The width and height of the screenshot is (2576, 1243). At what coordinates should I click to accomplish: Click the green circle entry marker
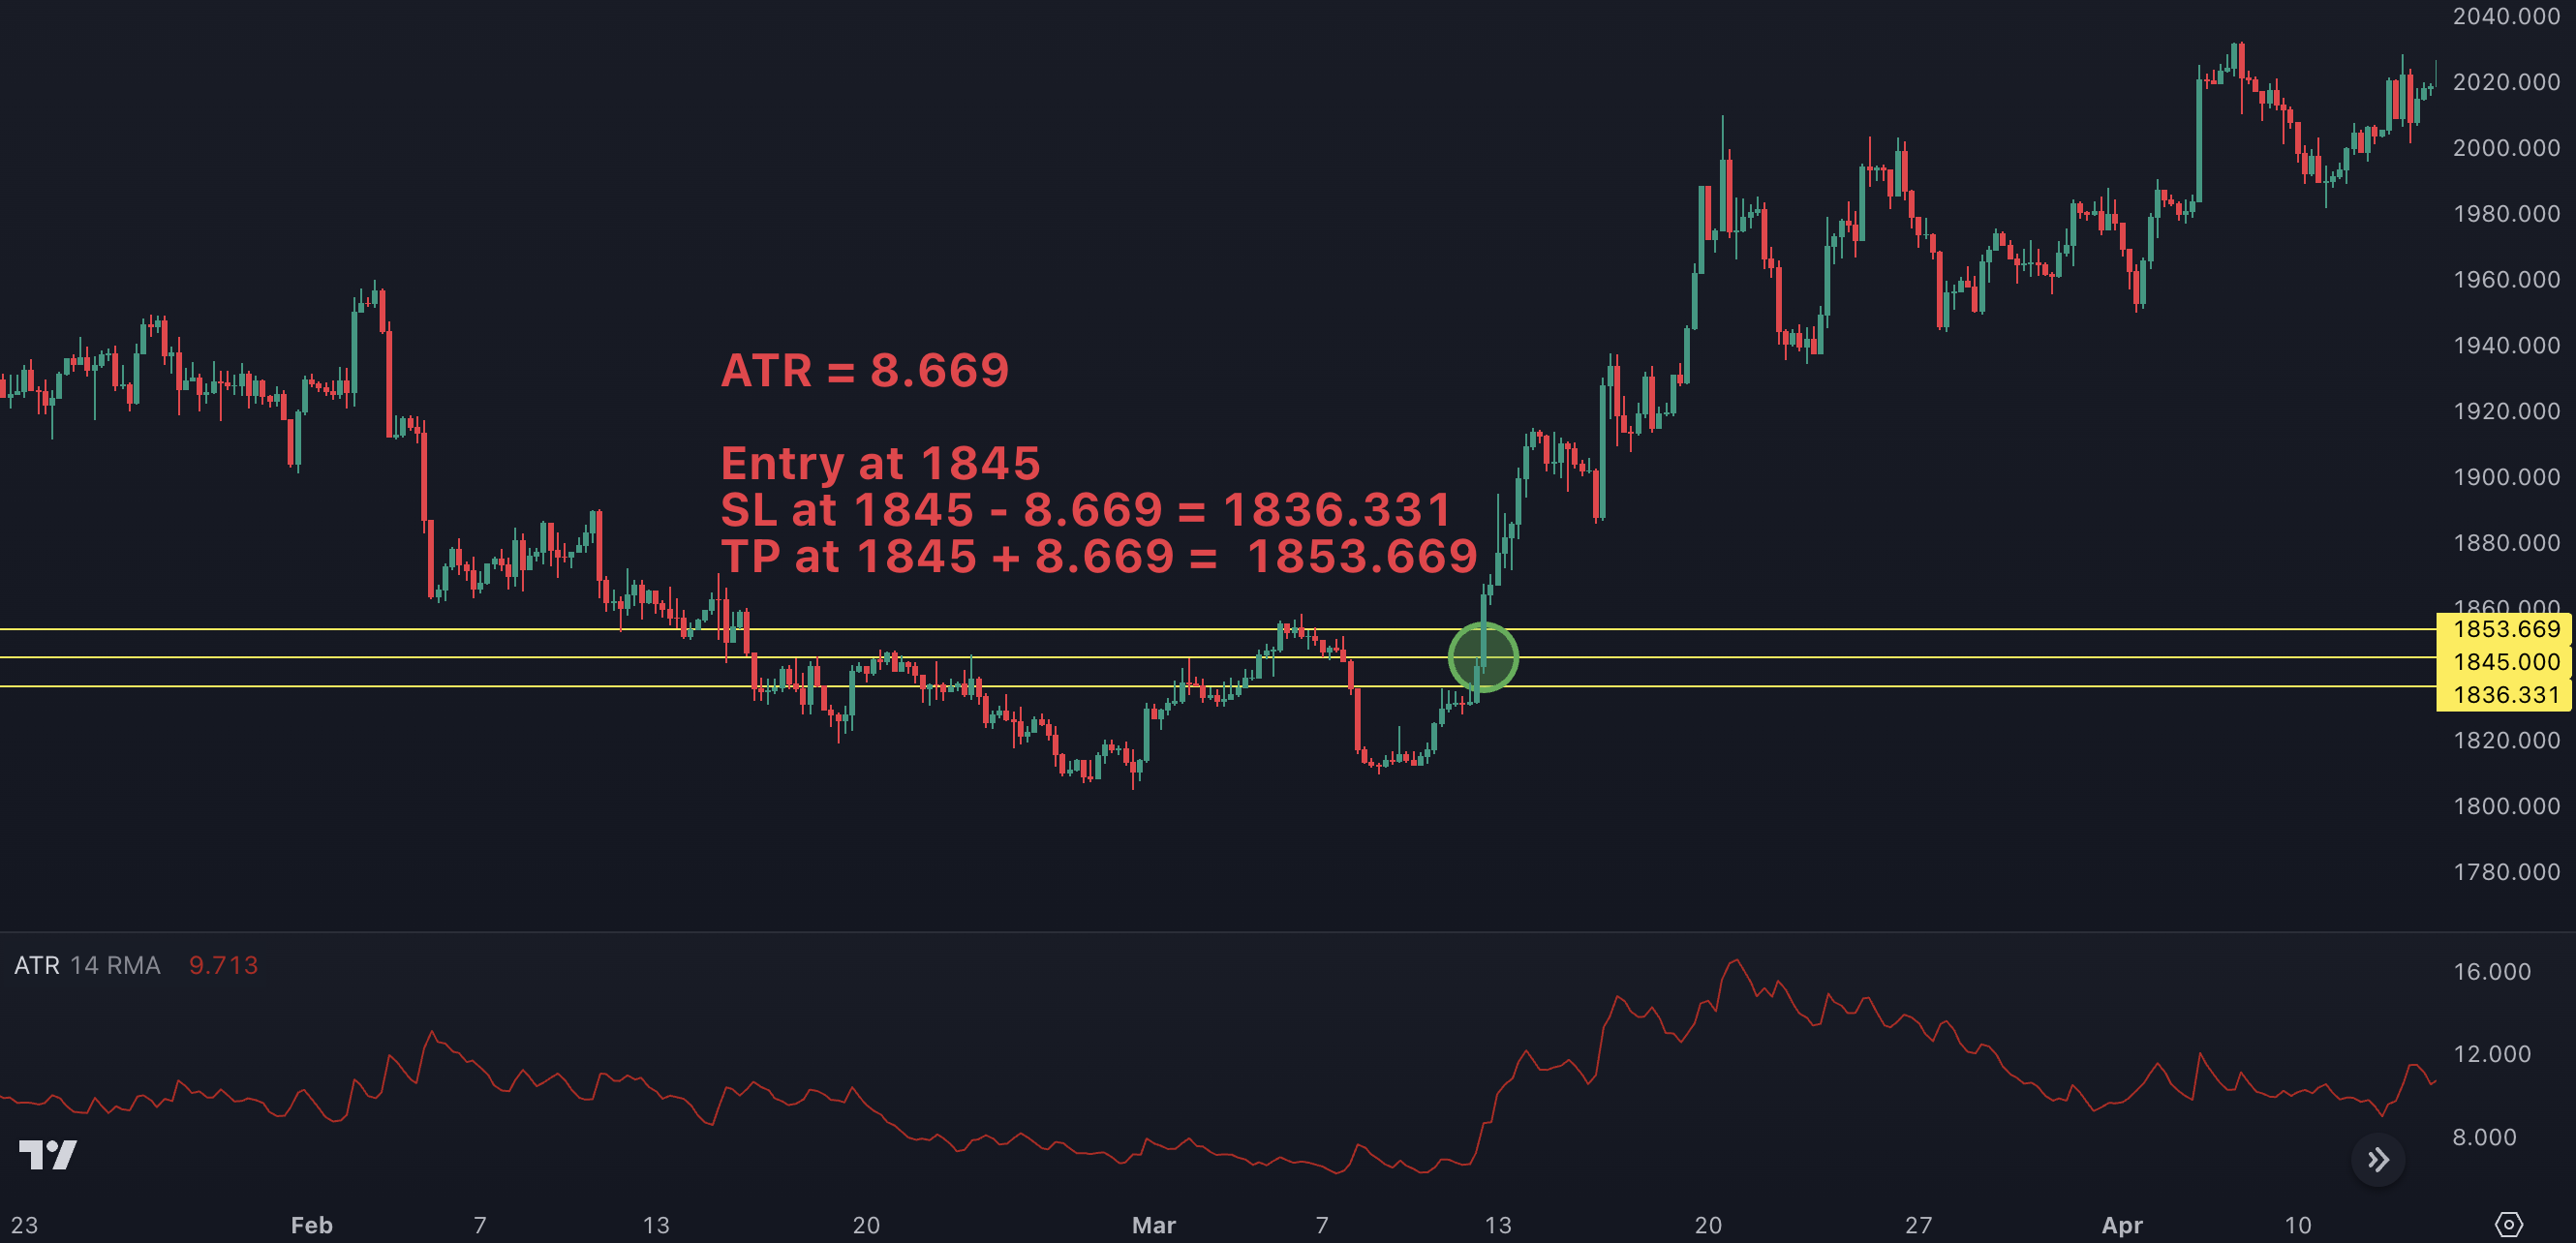click(x=1483, y=657)
